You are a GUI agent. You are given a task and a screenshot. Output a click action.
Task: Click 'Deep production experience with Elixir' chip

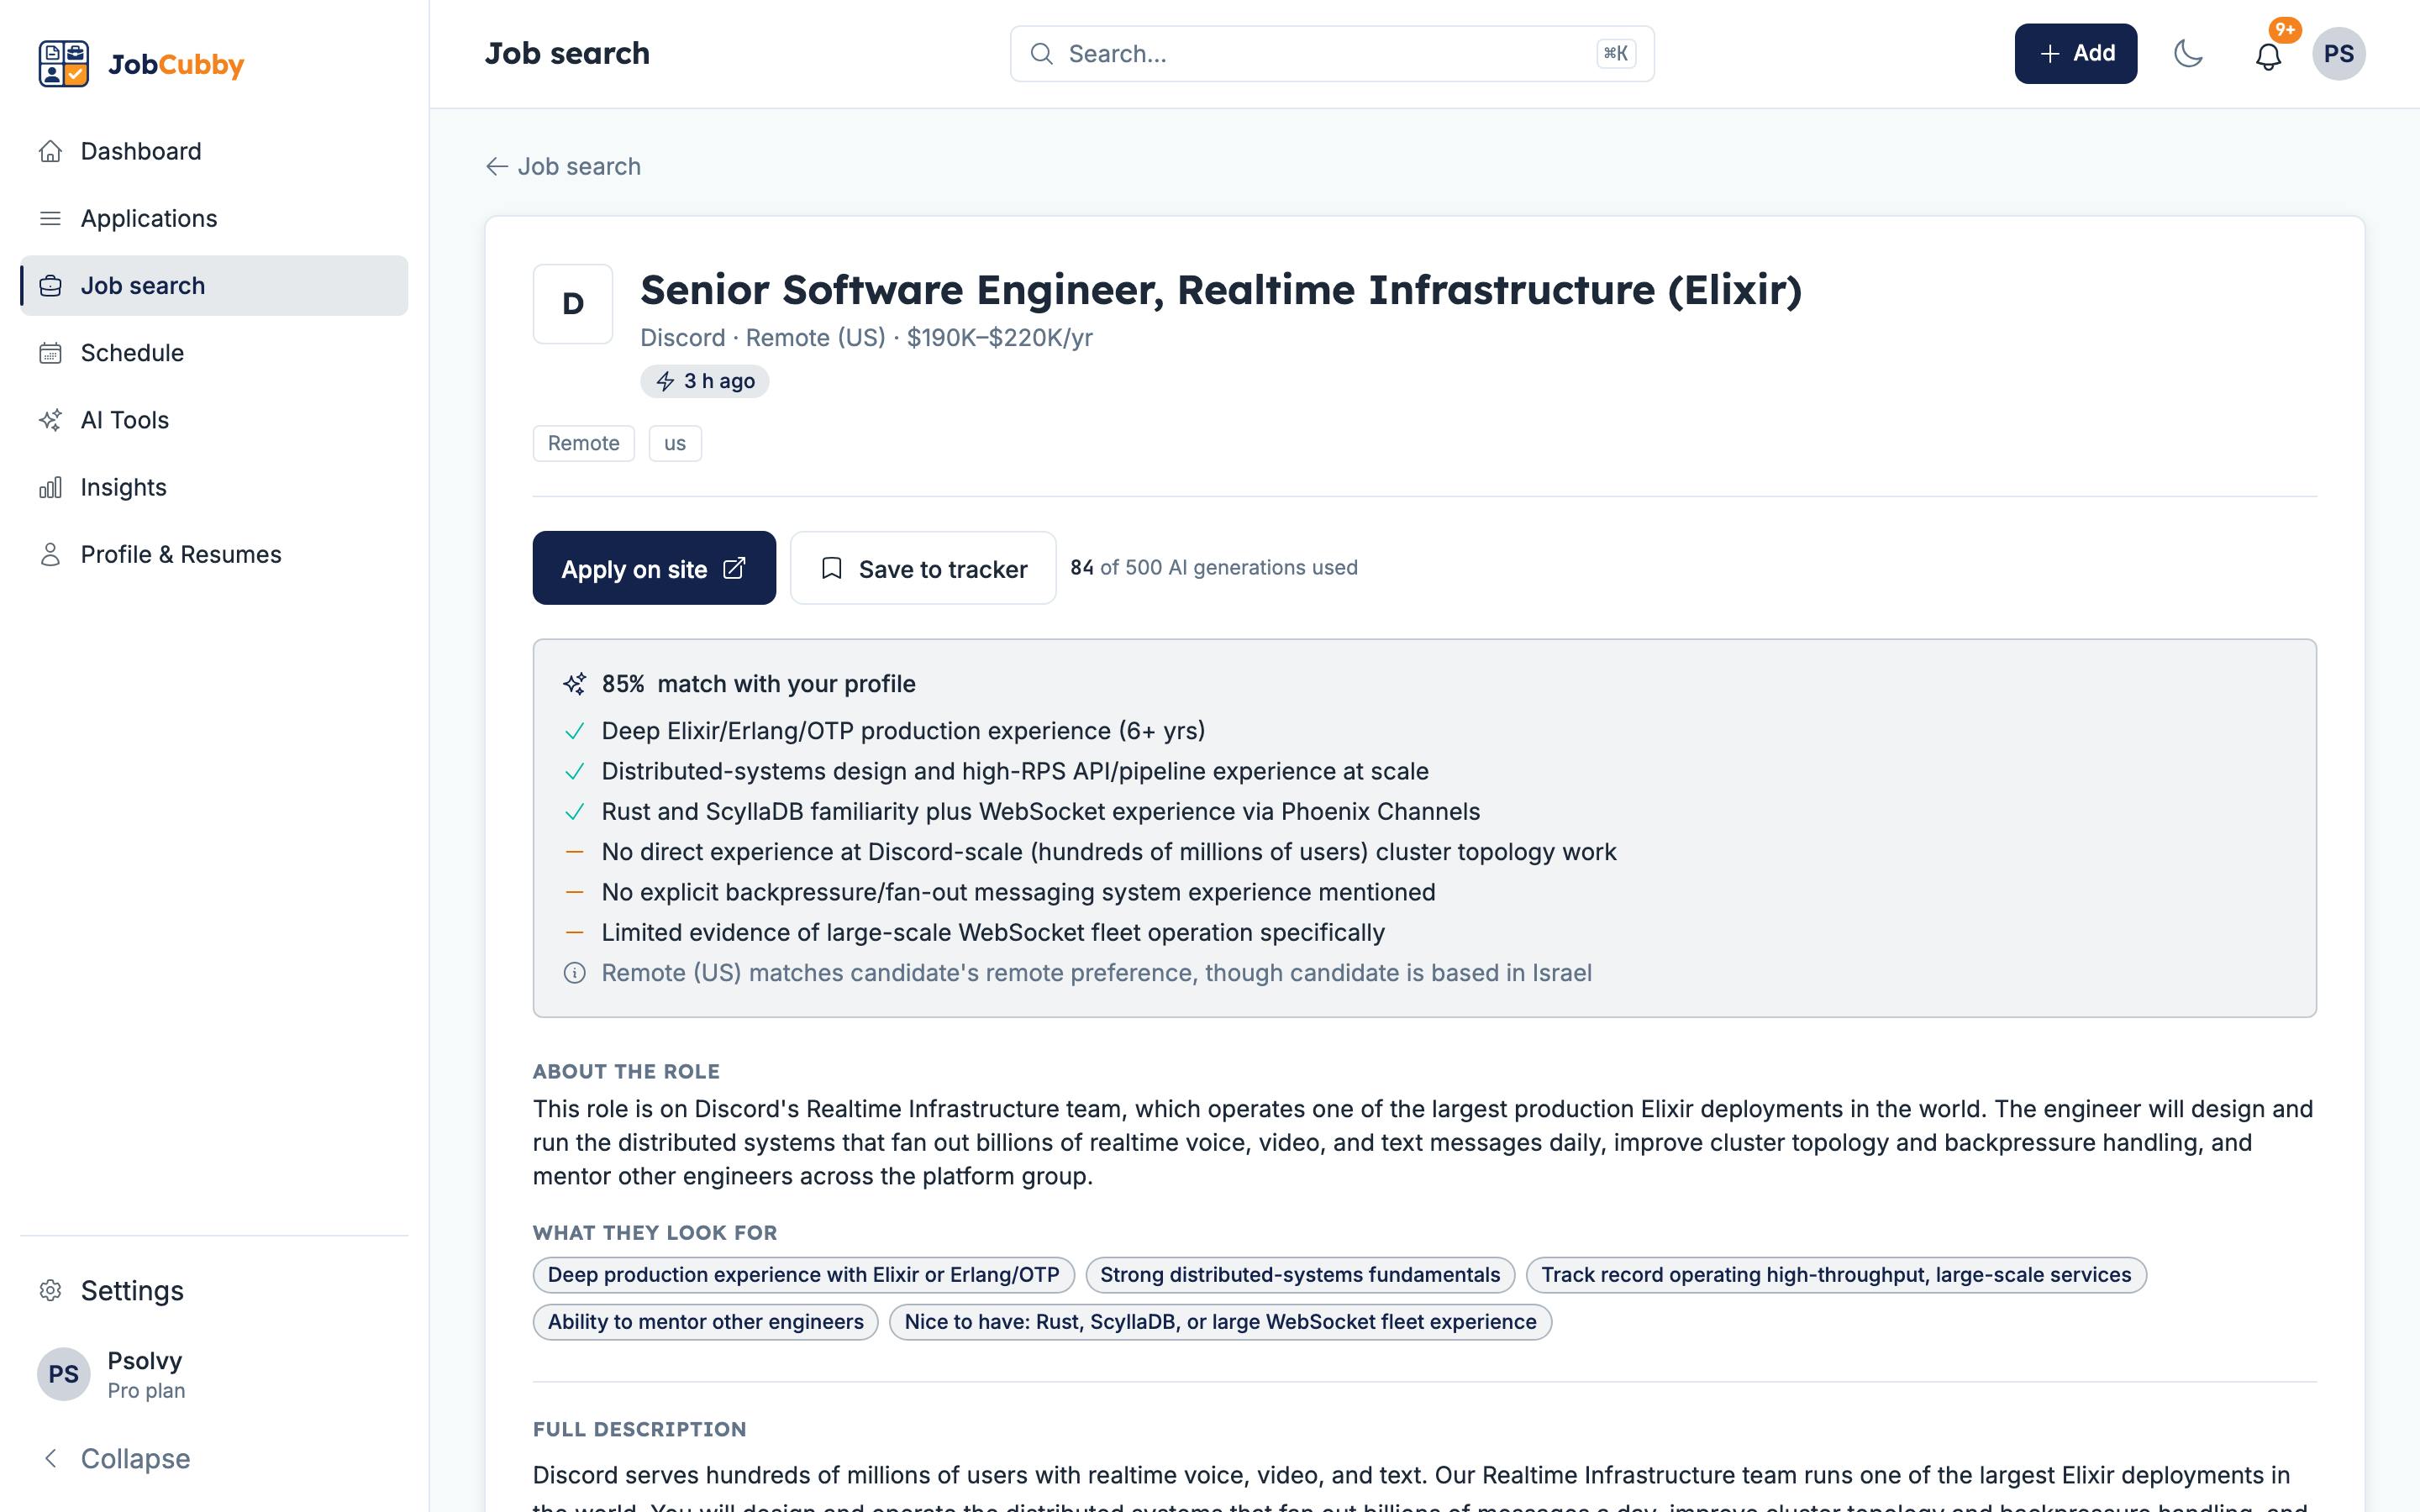[x=804, y=1275]
